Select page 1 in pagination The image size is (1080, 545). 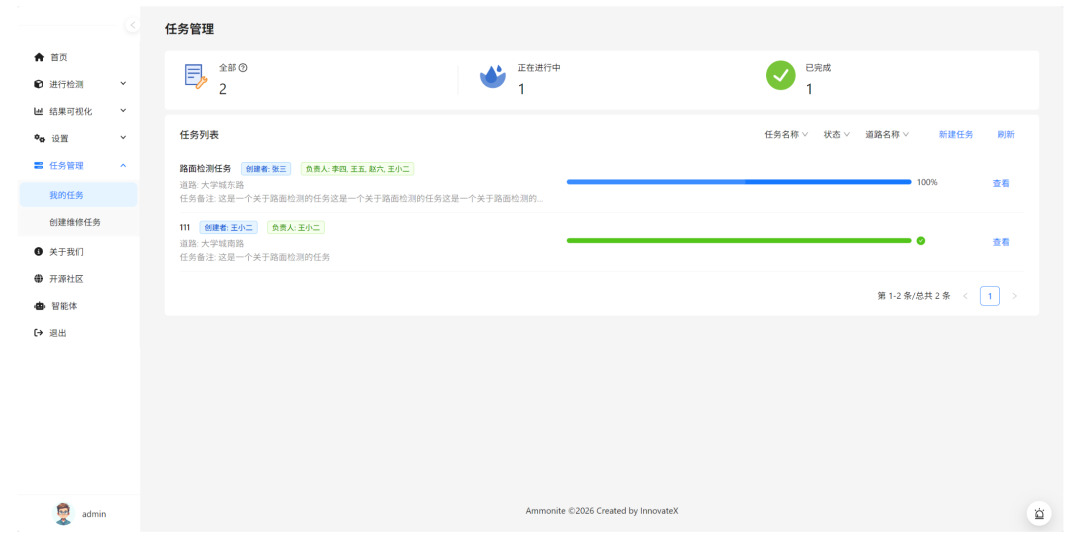990,296
